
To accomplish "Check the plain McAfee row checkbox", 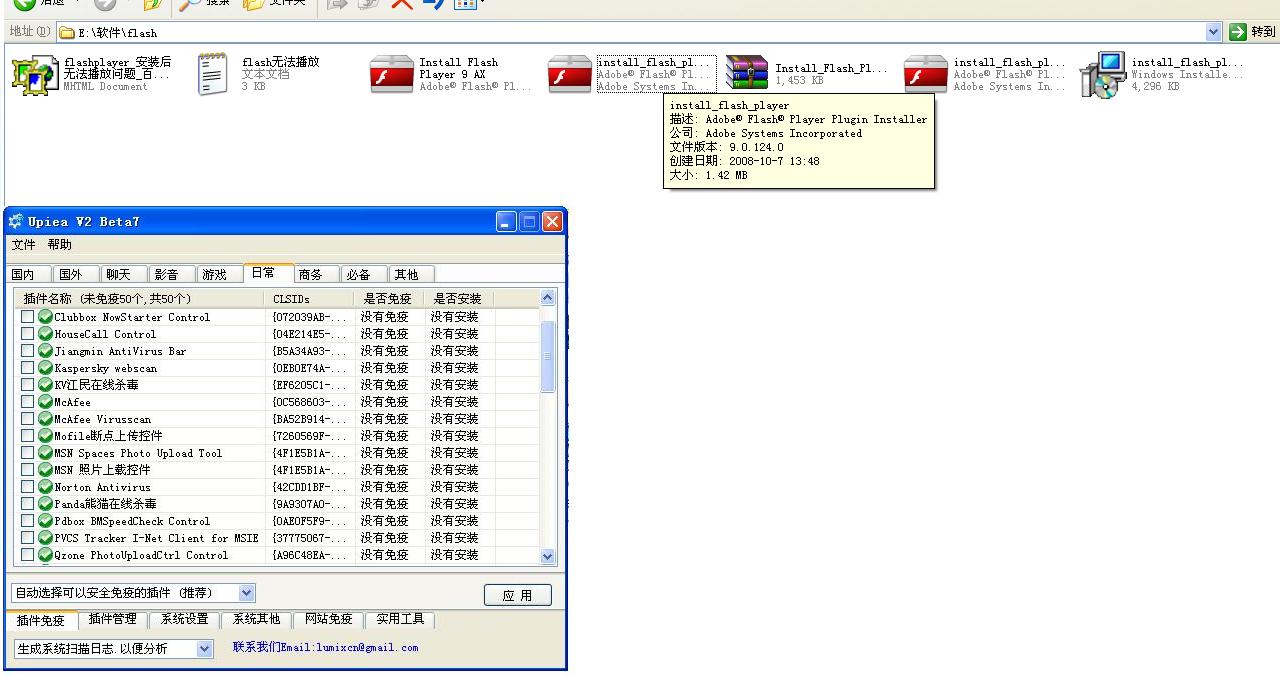I will [27, 402].
